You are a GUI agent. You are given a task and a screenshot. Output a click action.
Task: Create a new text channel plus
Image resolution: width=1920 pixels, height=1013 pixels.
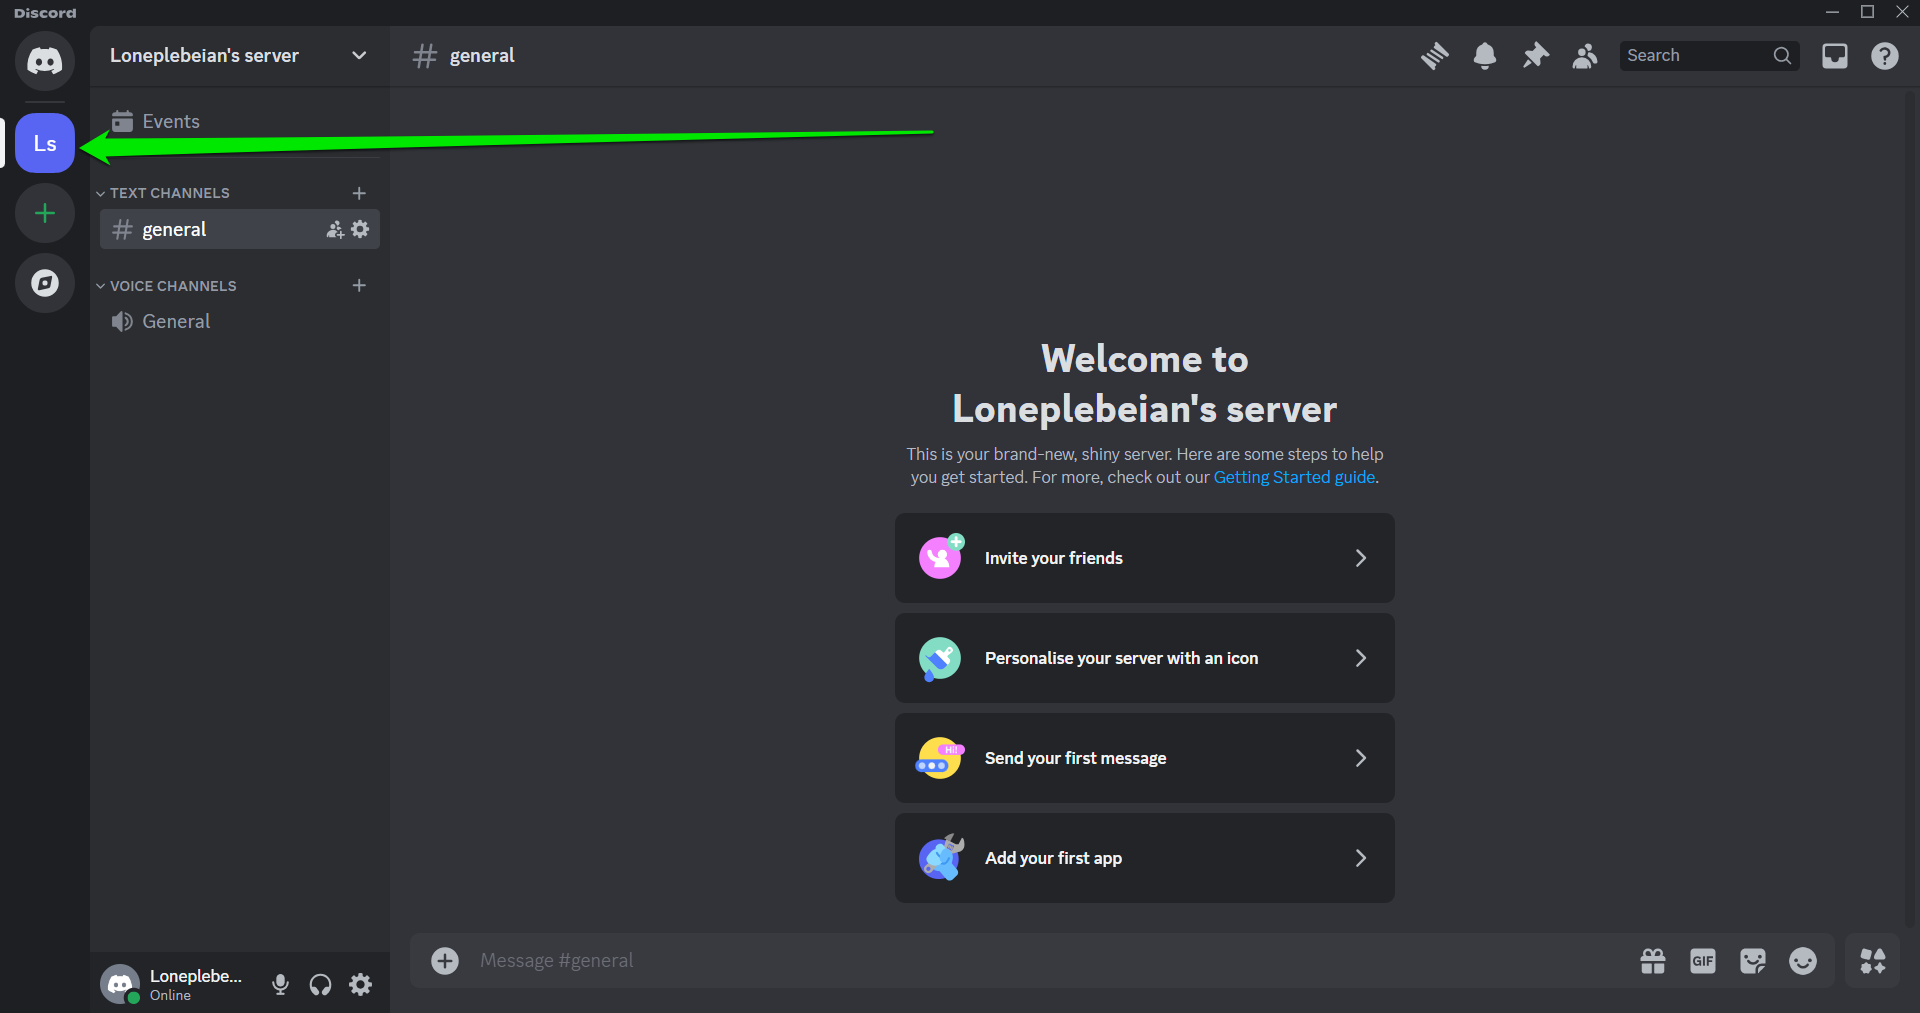click(359, 193)
